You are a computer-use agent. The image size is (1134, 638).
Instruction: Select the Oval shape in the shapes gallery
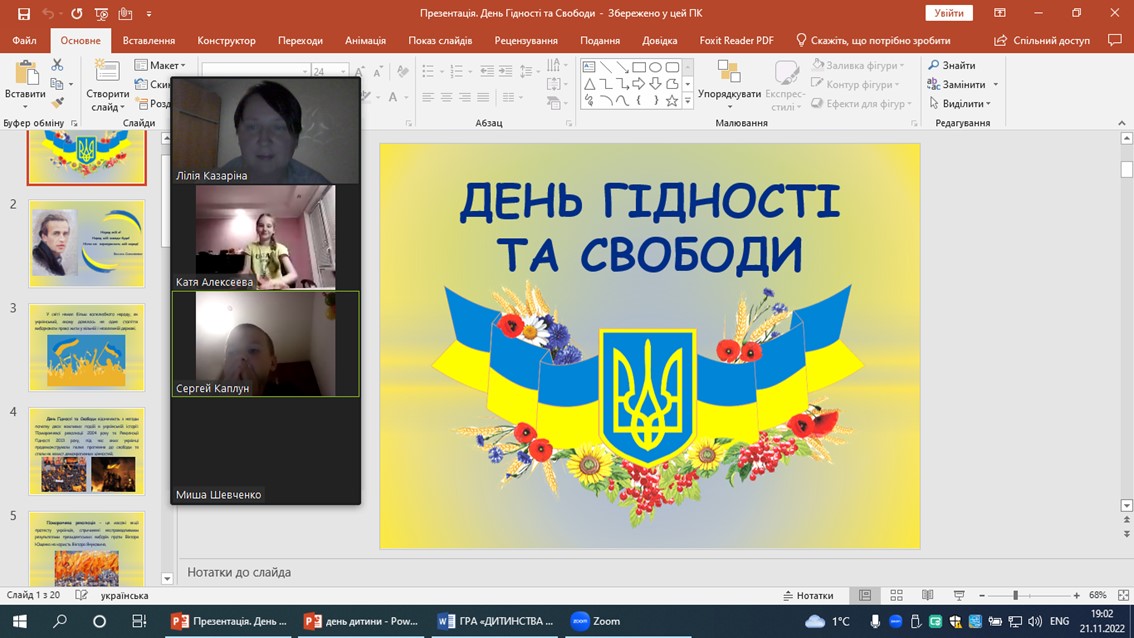pos(655,67)
